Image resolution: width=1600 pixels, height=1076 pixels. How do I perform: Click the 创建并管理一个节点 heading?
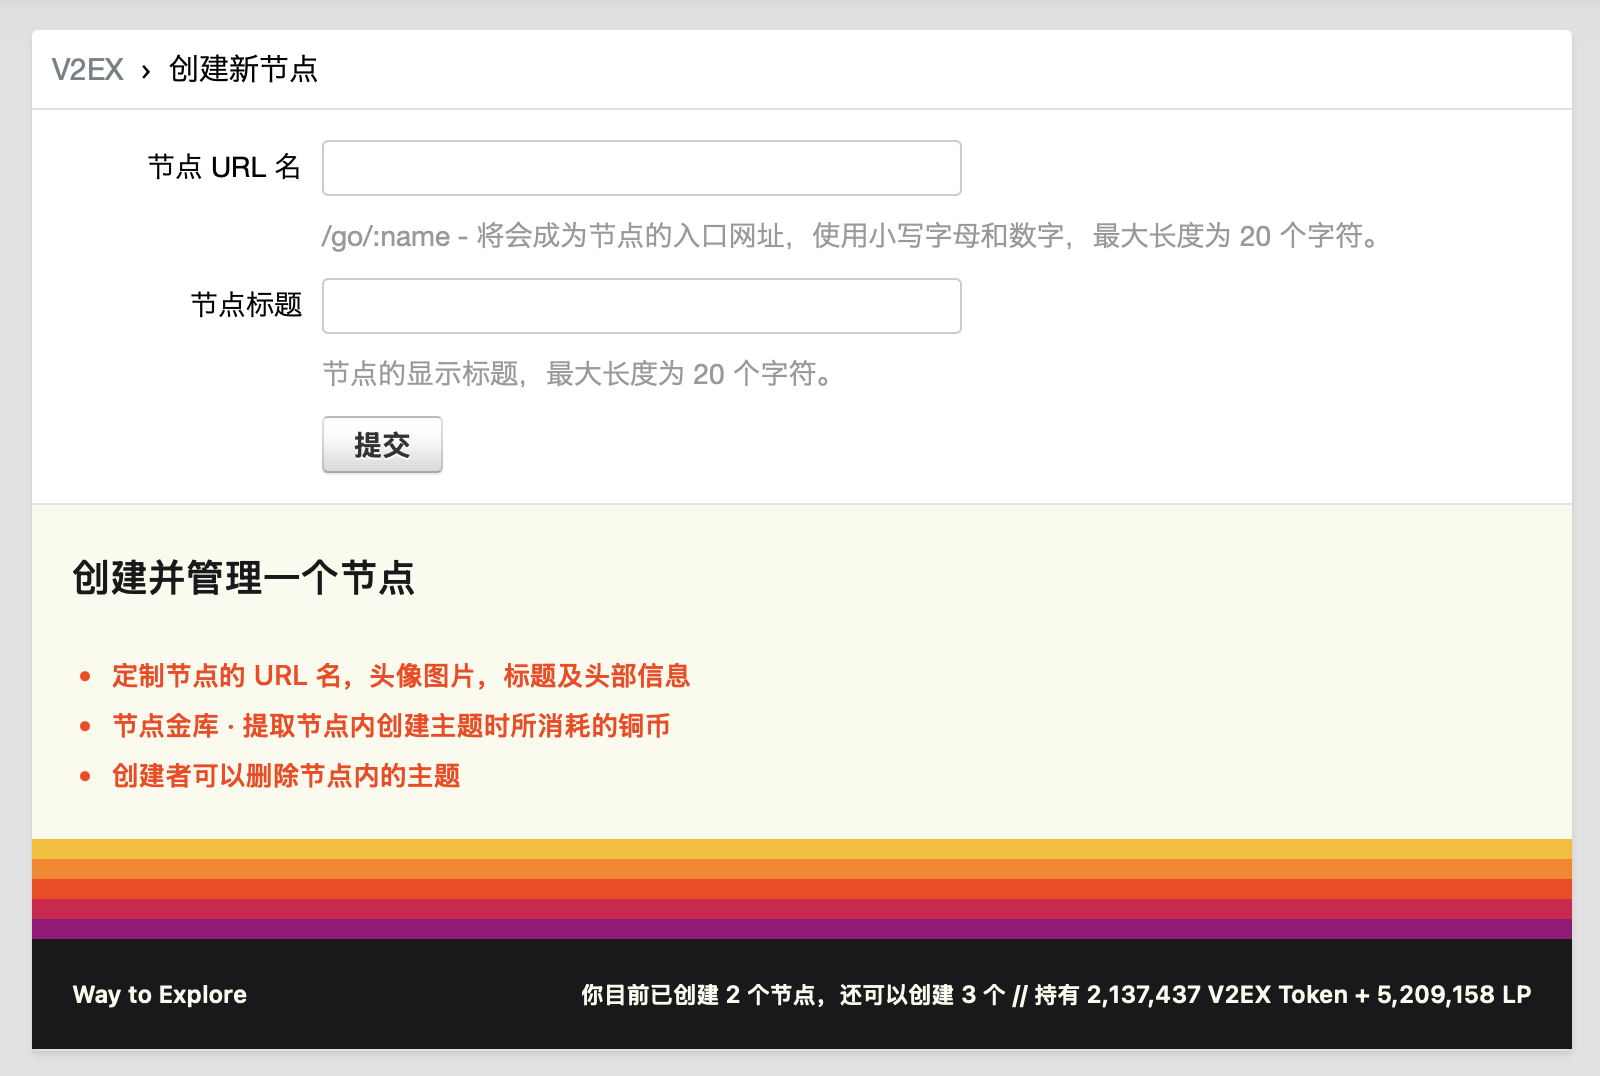pos(243,578)
